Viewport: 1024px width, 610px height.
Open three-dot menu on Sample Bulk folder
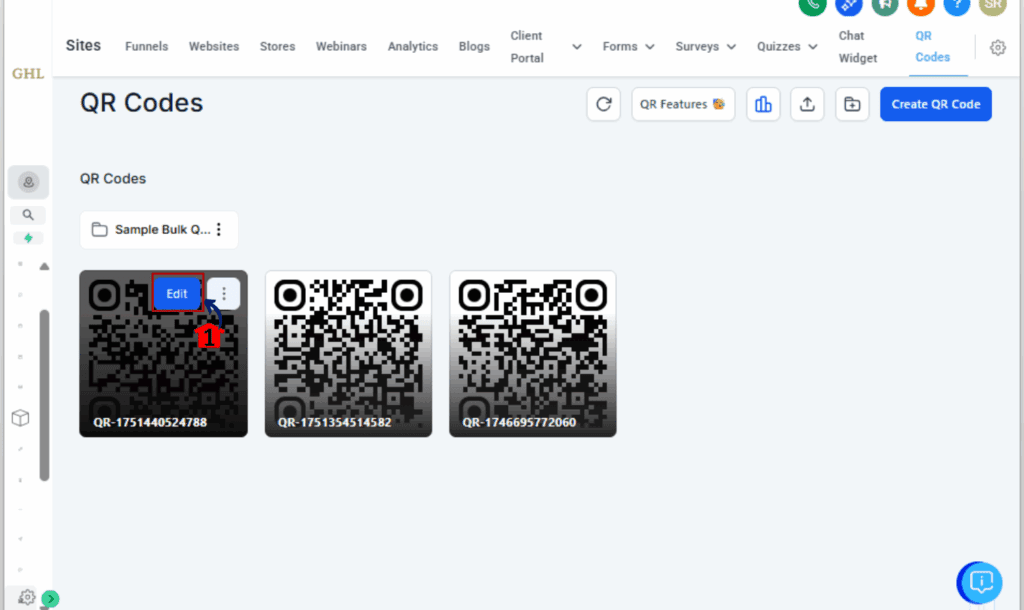pos(219,229)
